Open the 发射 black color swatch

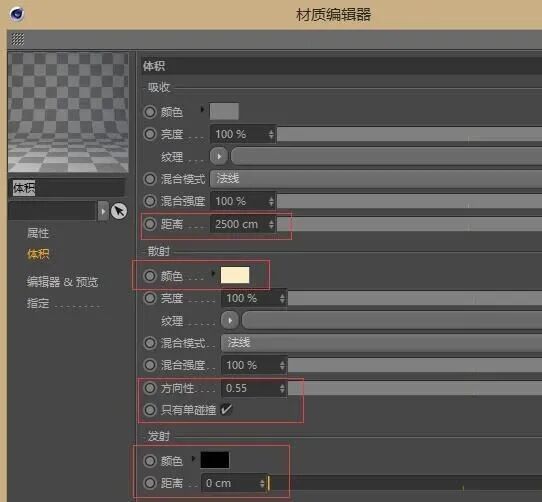tap(215, 460)
